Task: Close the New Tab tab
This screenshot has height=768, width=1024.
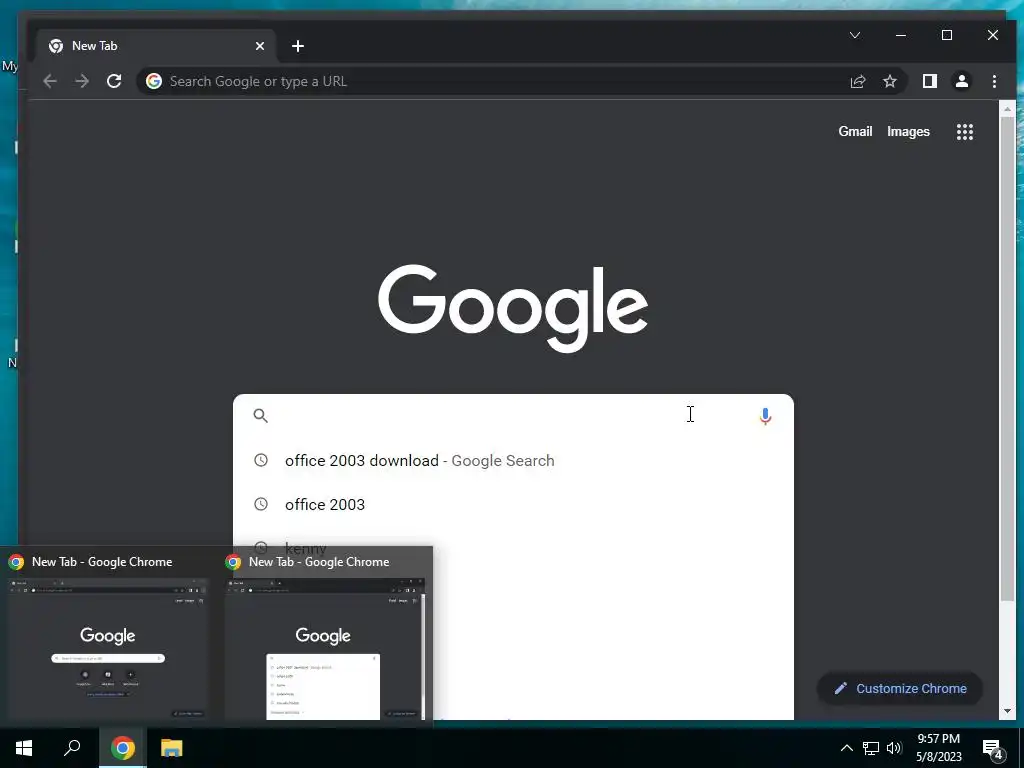Action: pos(260,46)
